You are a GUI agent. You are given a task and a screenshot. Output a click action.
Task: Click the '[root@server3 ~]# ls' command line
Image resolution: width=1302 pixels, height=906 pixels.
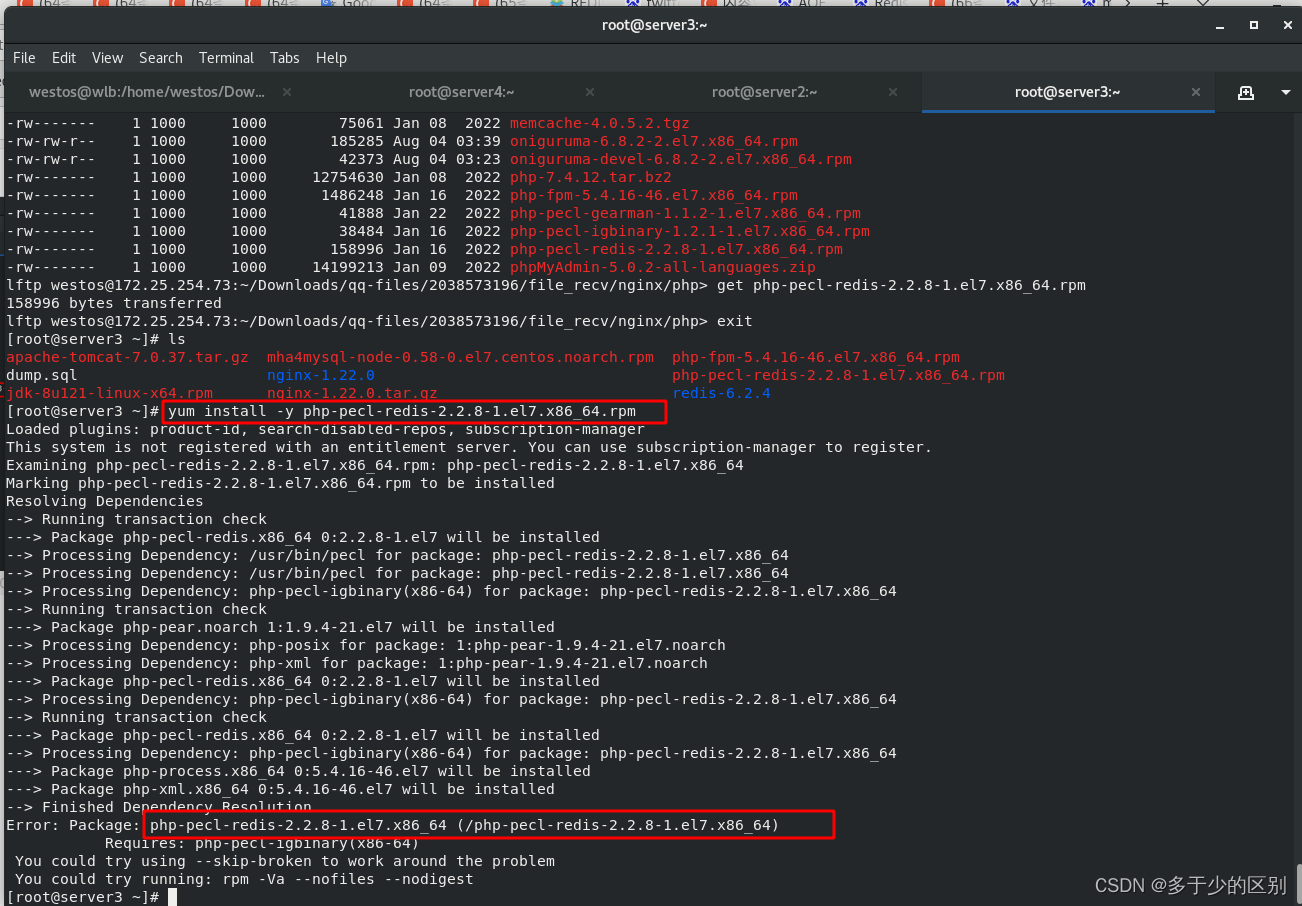(96, 339)
